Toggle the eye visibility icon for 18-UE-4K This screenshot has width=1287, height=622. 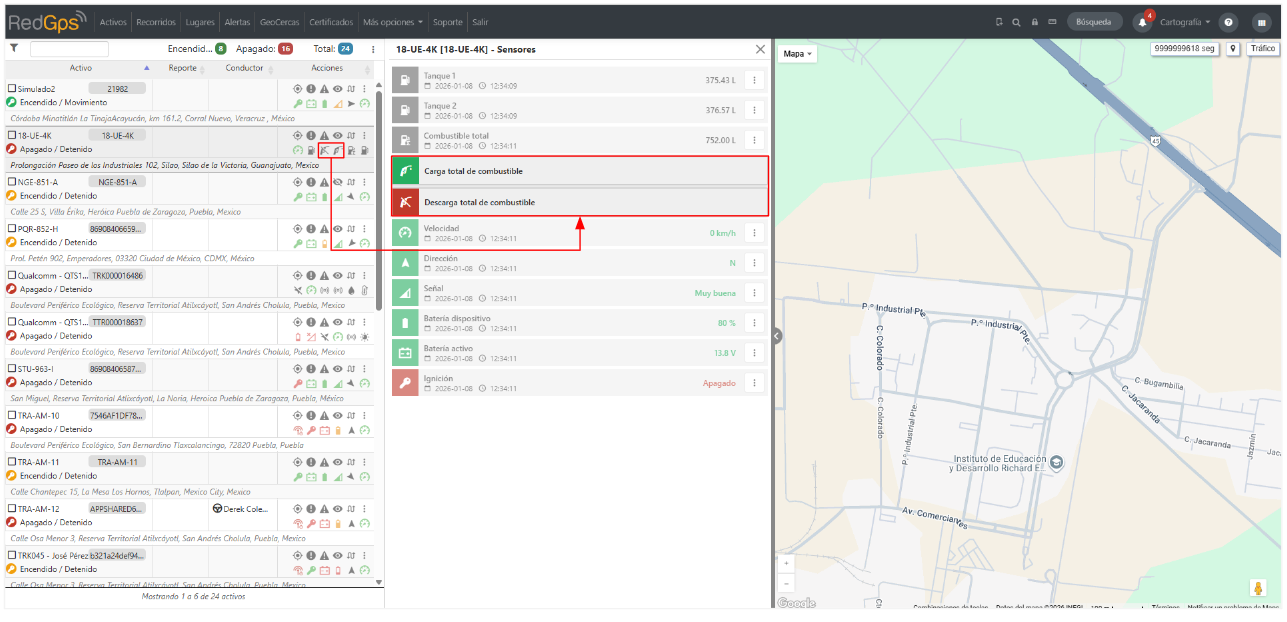click(x=338, y=135)
